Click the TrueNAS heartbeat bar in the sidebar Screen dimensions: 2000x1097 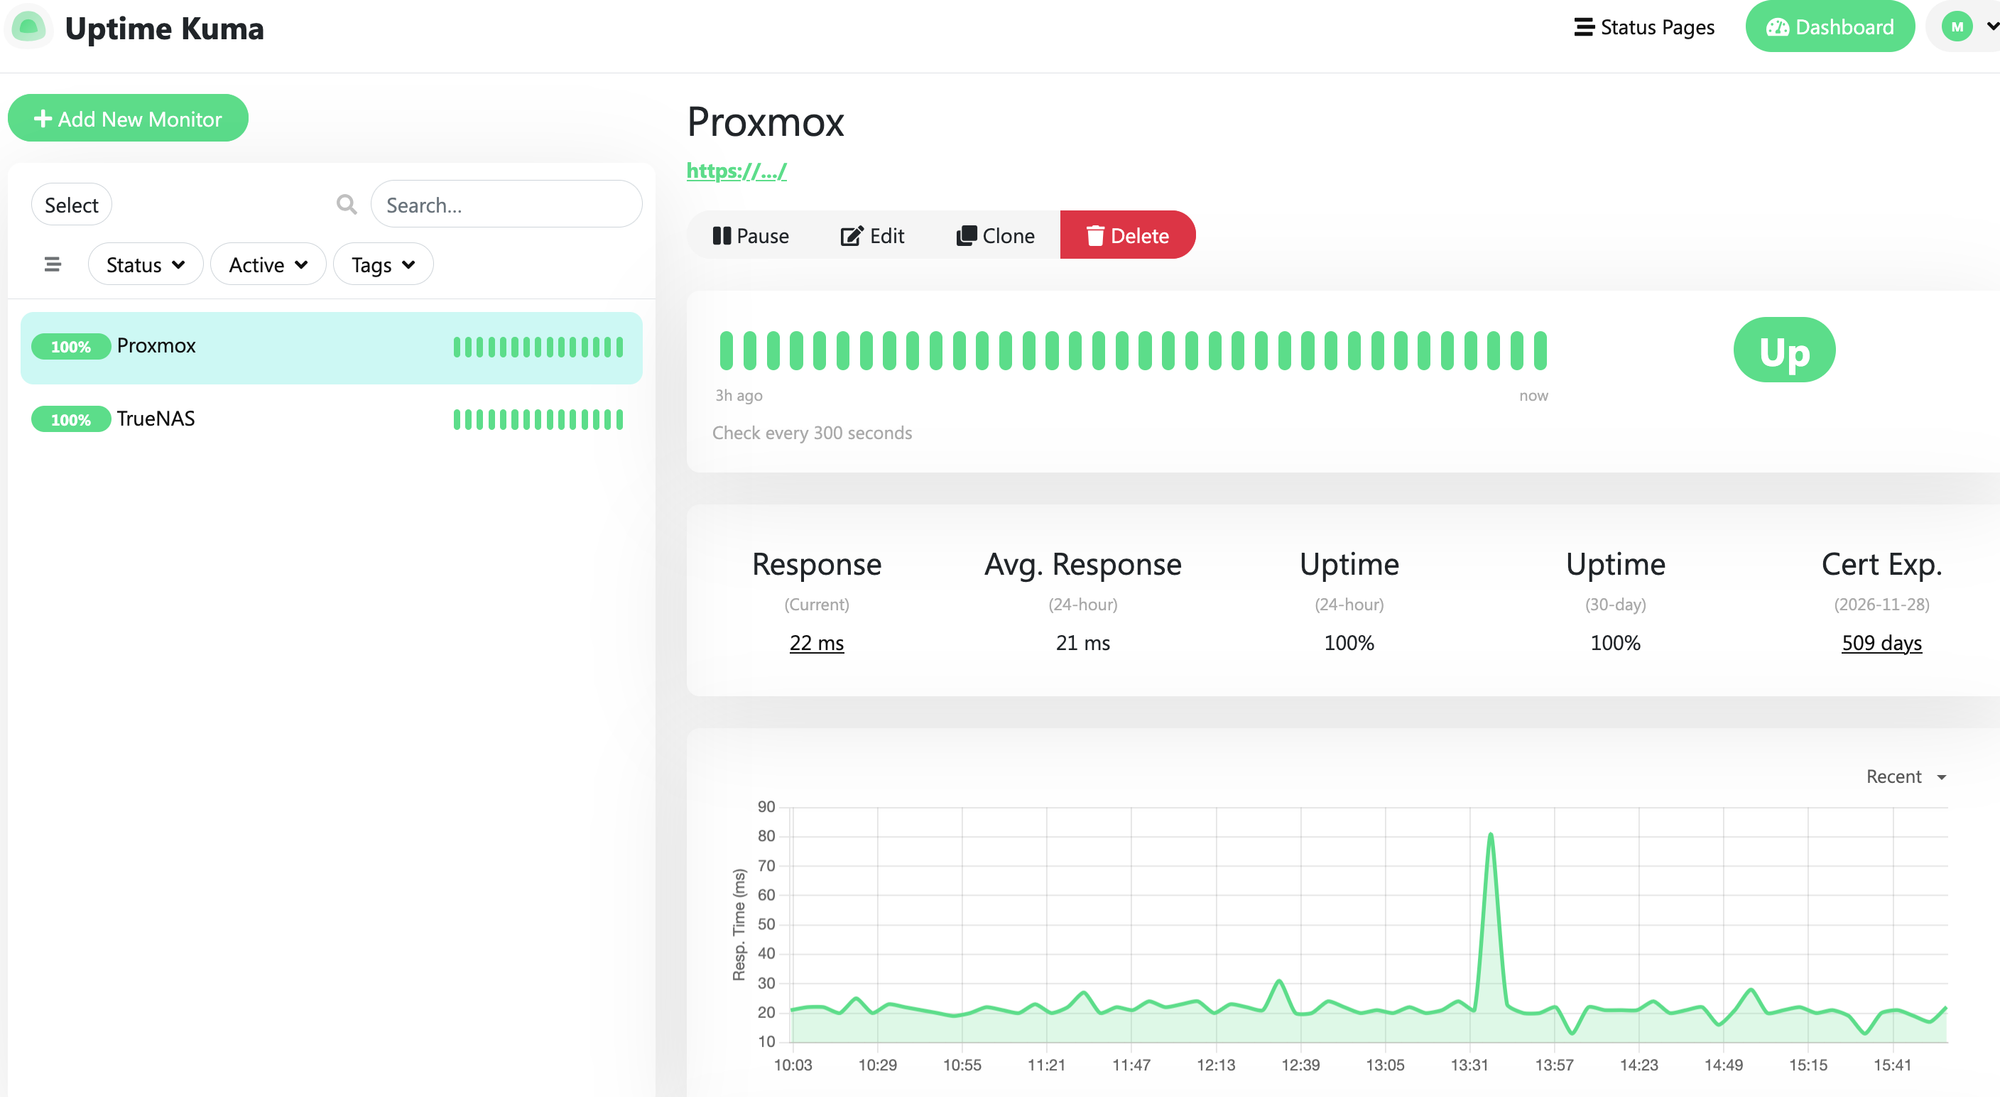pos(538,419)
